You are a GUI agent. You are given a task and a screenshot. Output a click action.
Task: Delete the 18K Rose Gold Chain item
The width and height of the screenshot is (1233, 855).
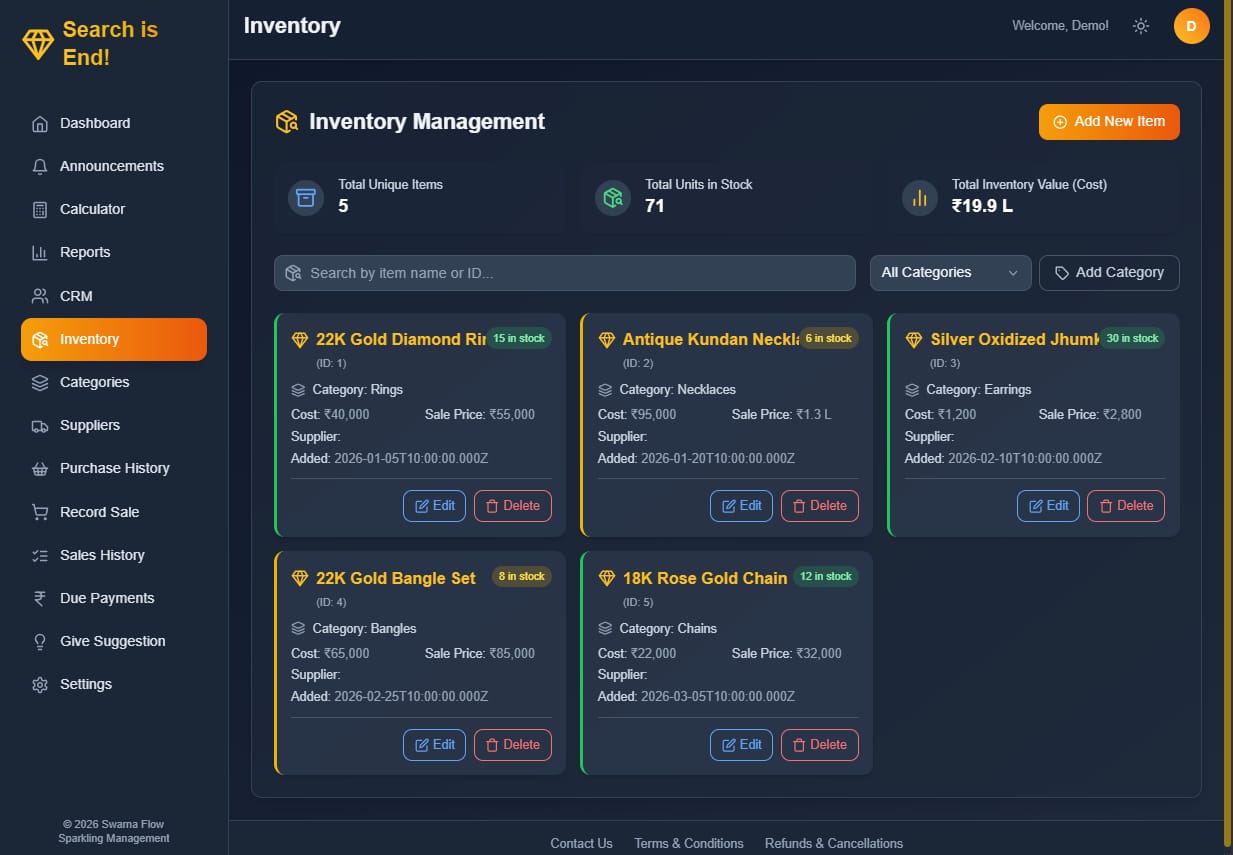click(x=820, y=745)
